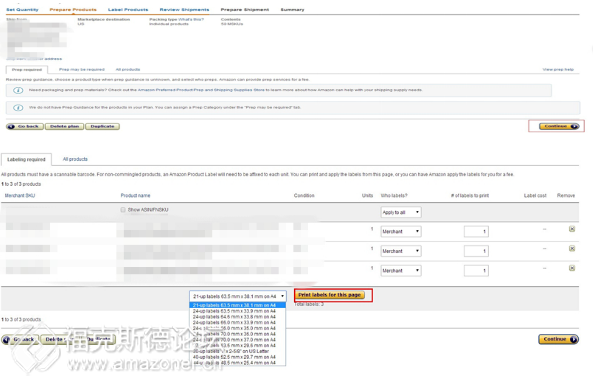
Task: Click the Units column header
Action: 367,196
